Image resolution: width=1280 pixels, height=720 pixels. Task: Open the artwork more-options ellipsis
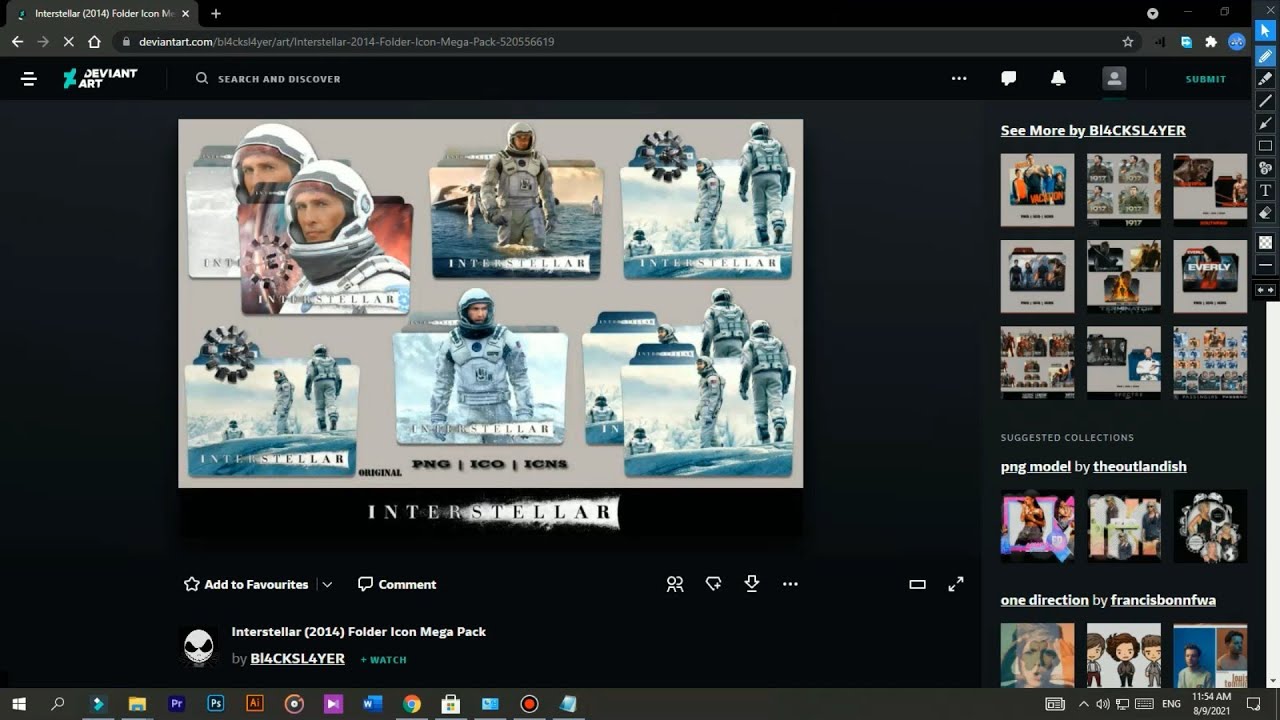(790, 584)
